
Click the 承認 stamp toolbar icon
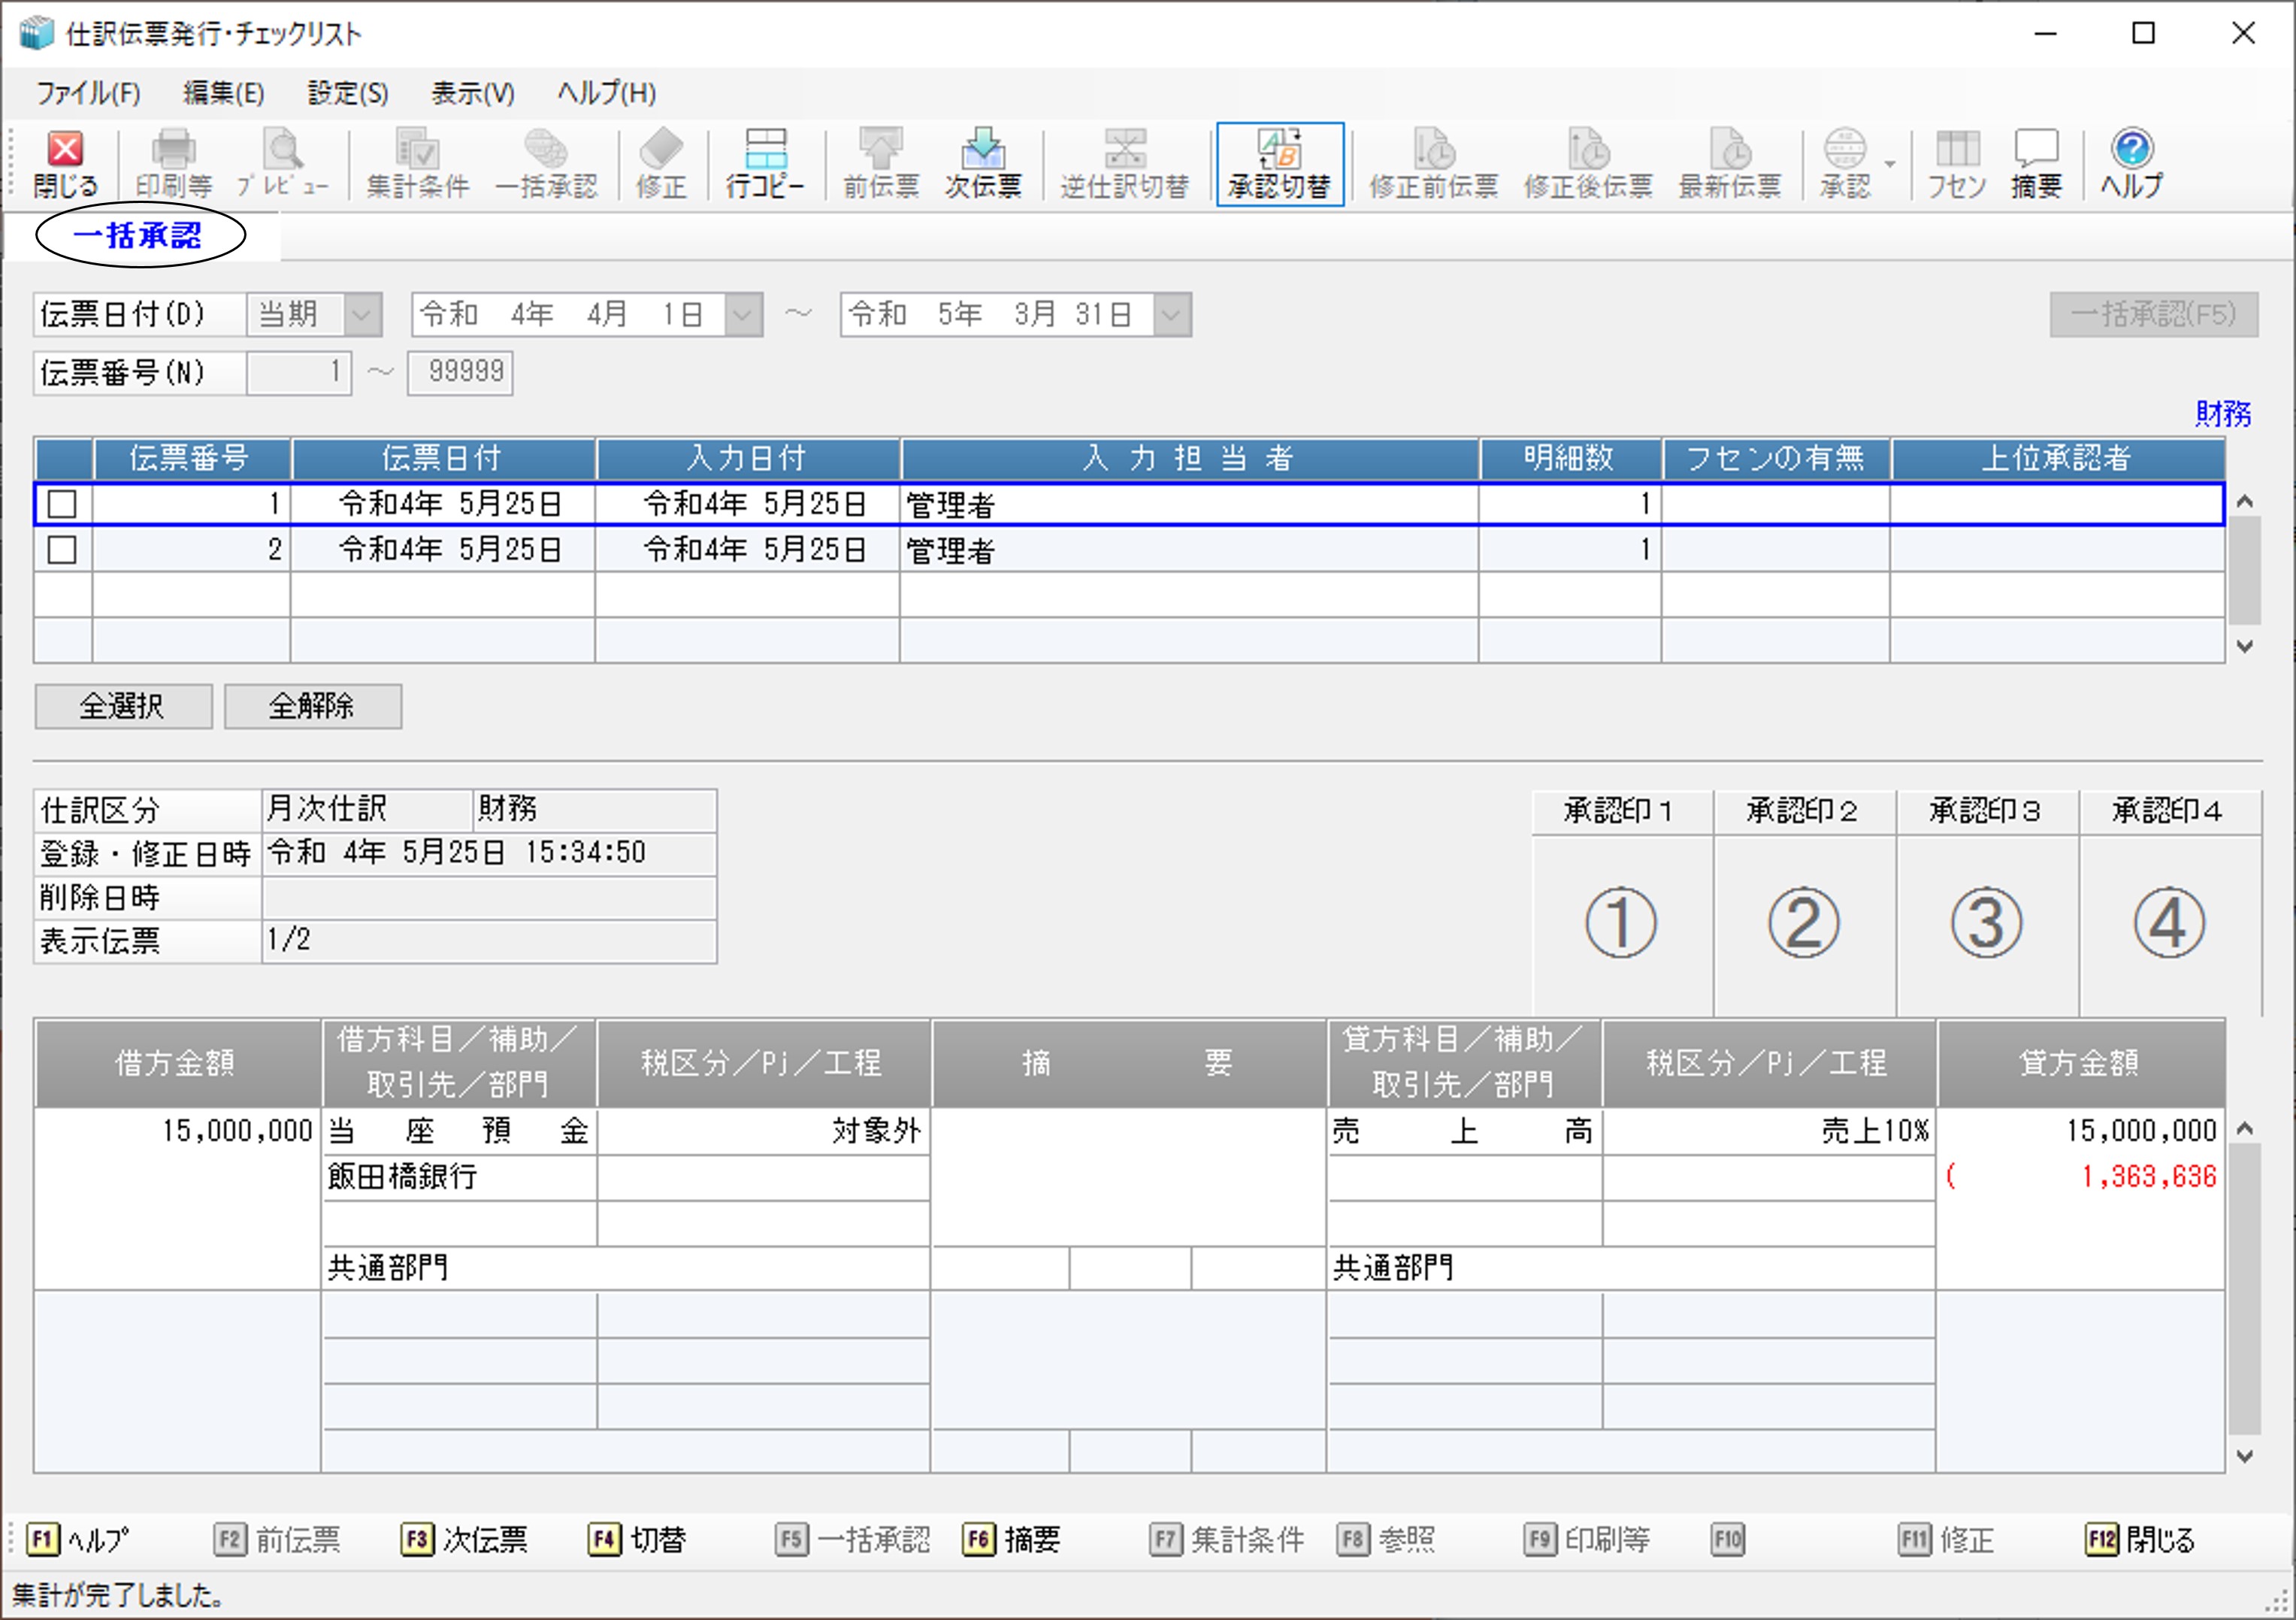click(x=1845, y=164)
